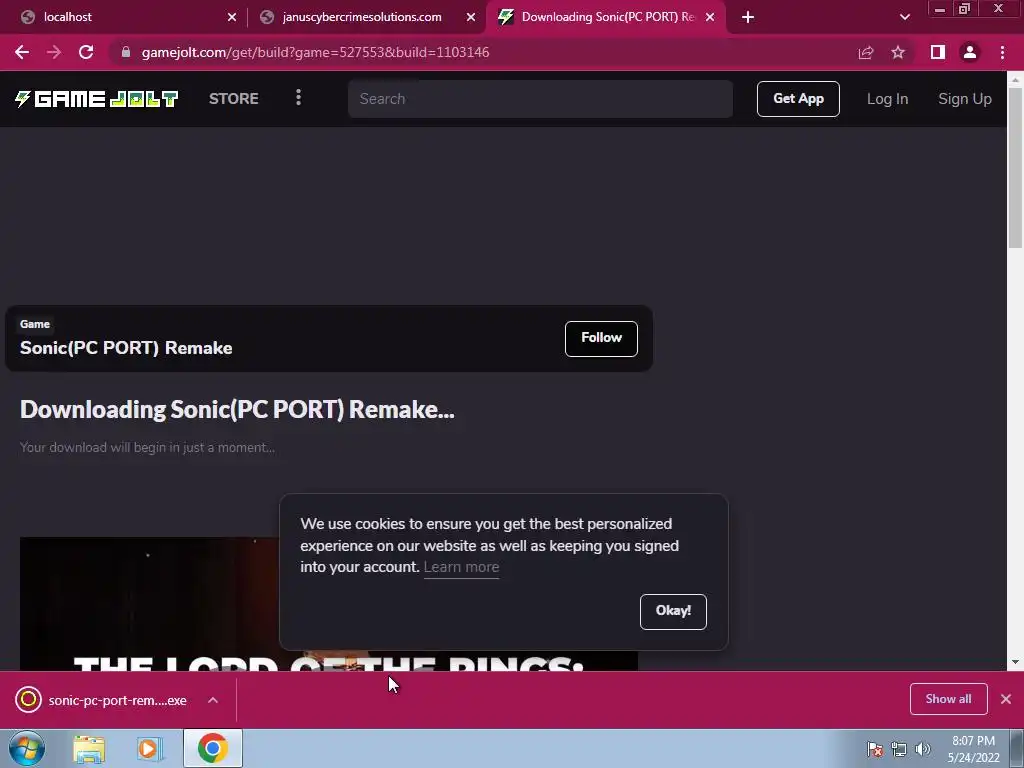Close the downloads bar

1006,699
